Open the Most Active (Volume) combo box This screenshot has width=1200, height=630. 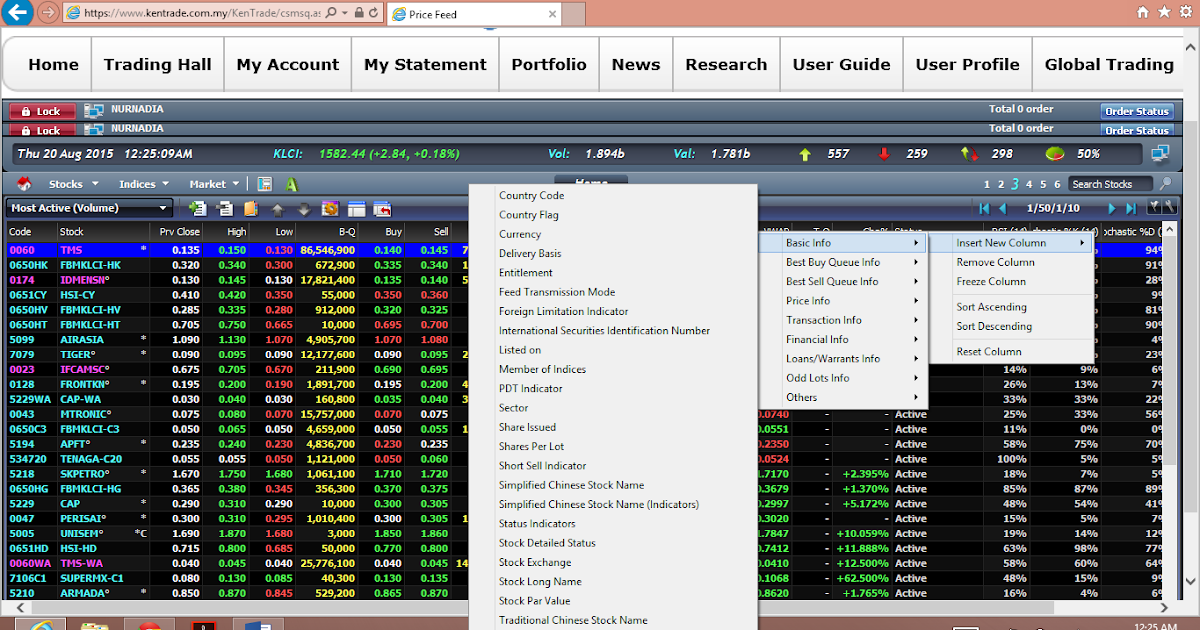point(90,208)
